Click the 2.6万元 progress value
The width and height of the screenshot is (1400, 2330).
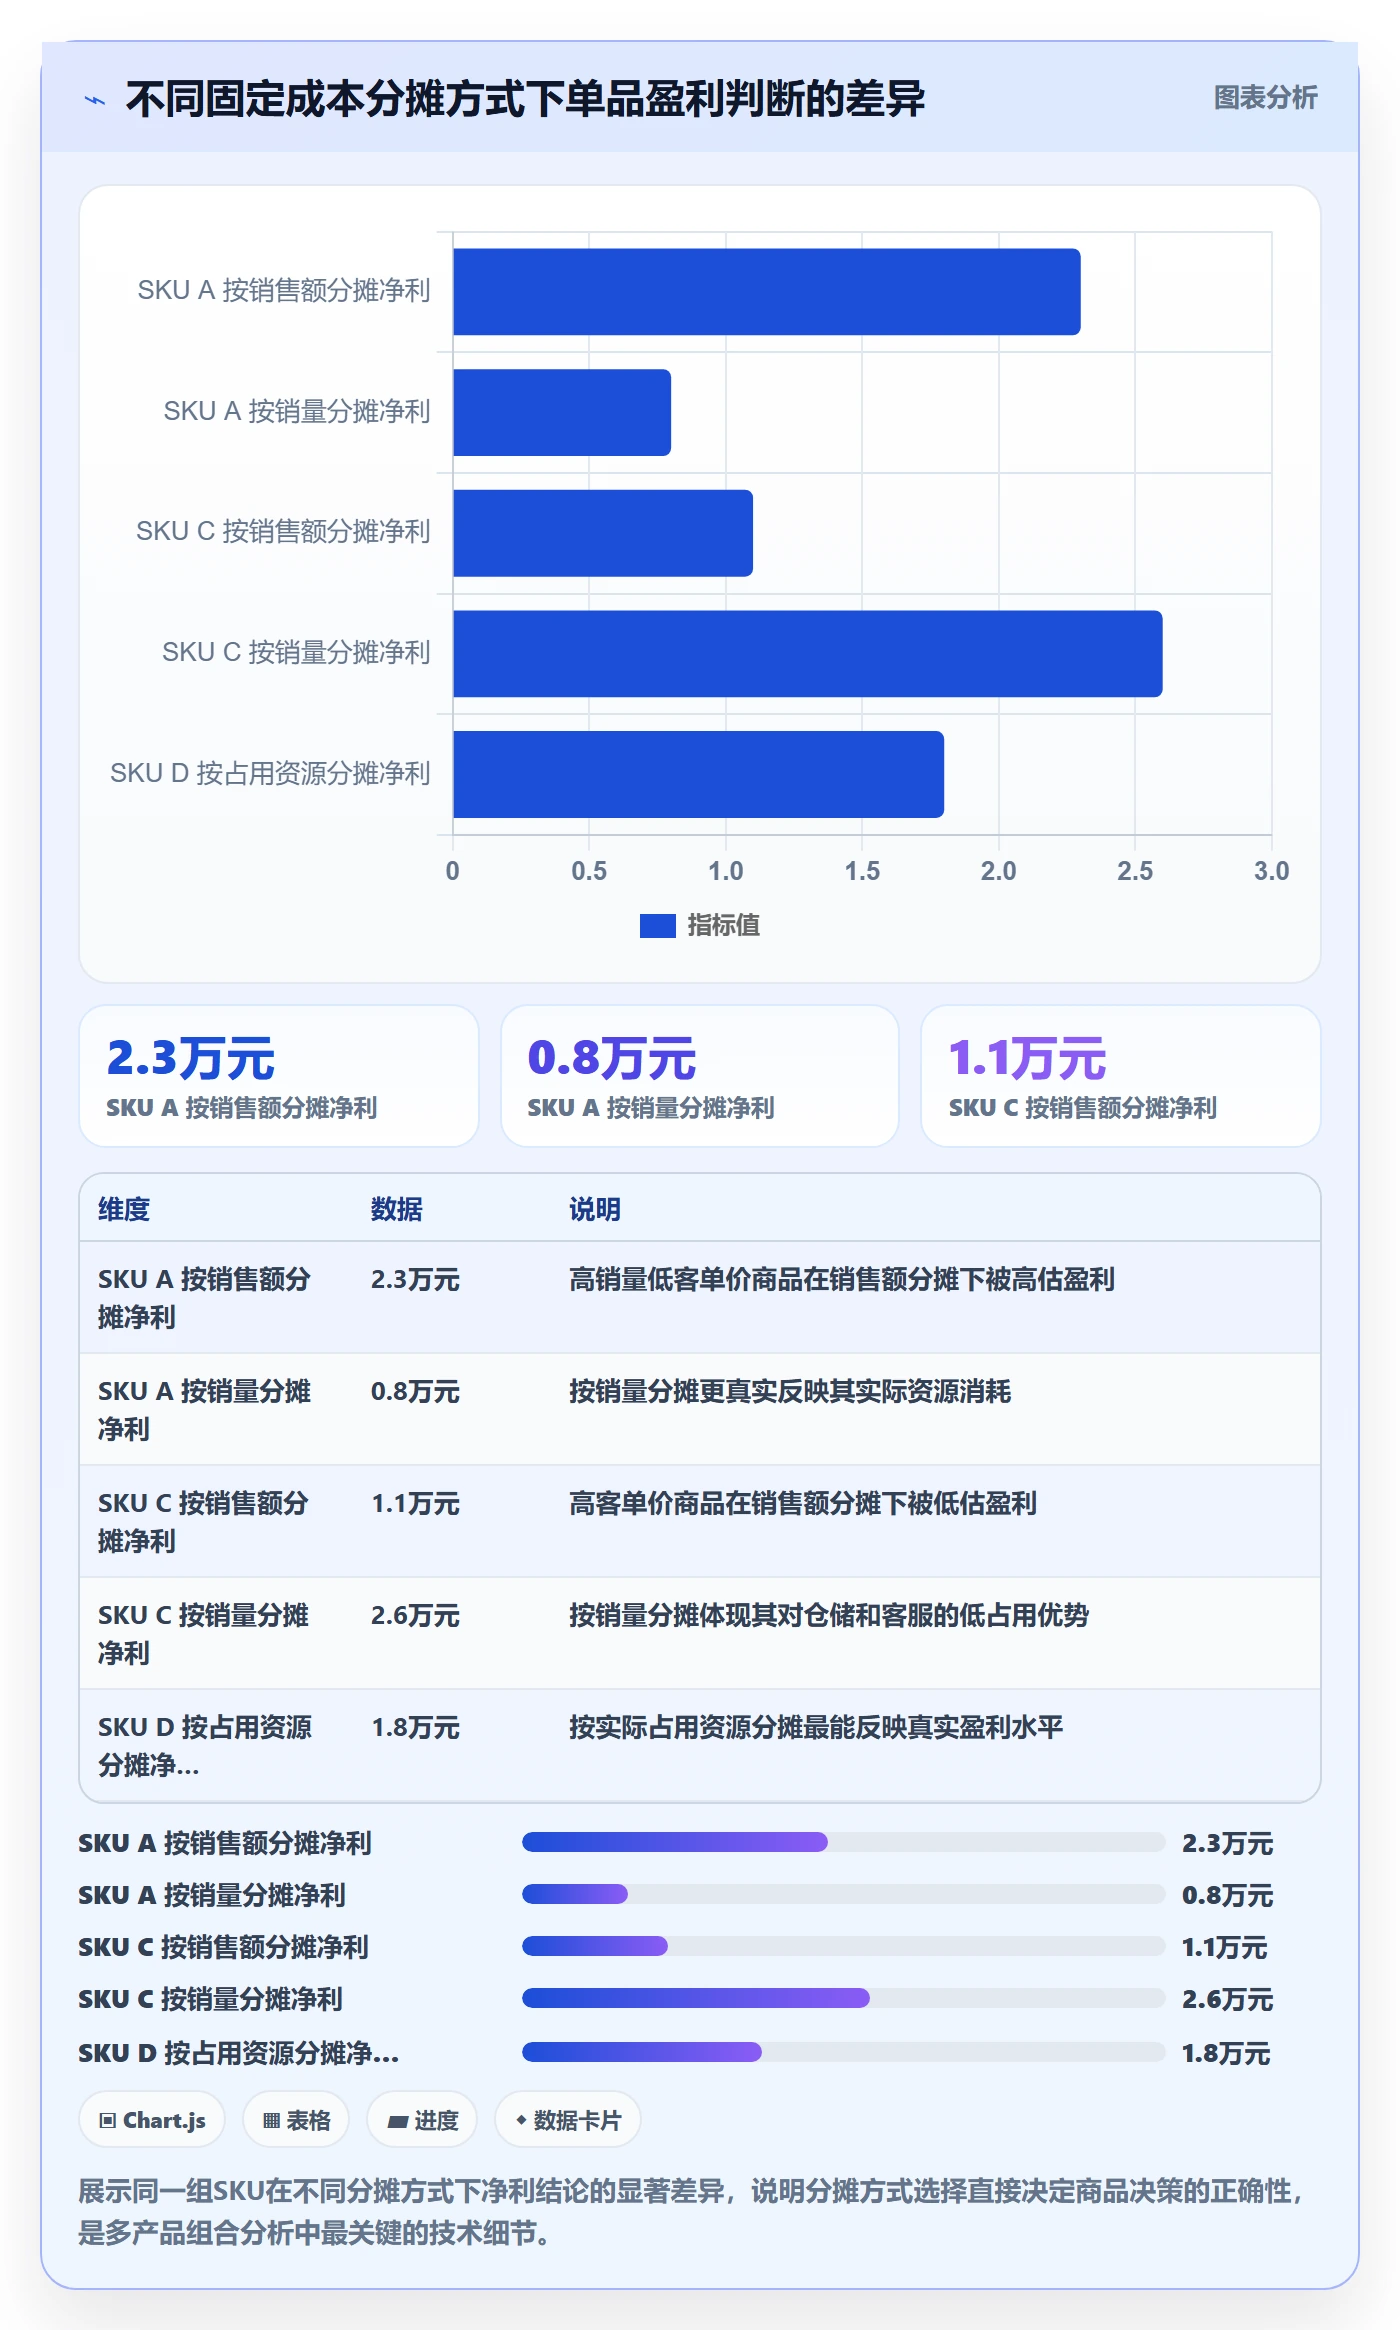1227,1999
